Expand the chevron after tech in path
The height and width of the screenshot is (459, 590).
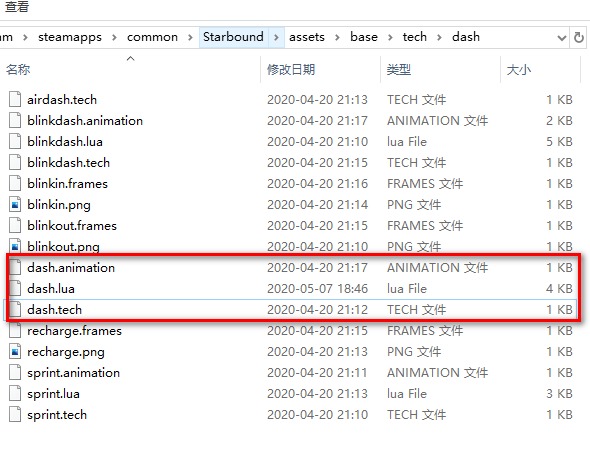pos(439,37)
